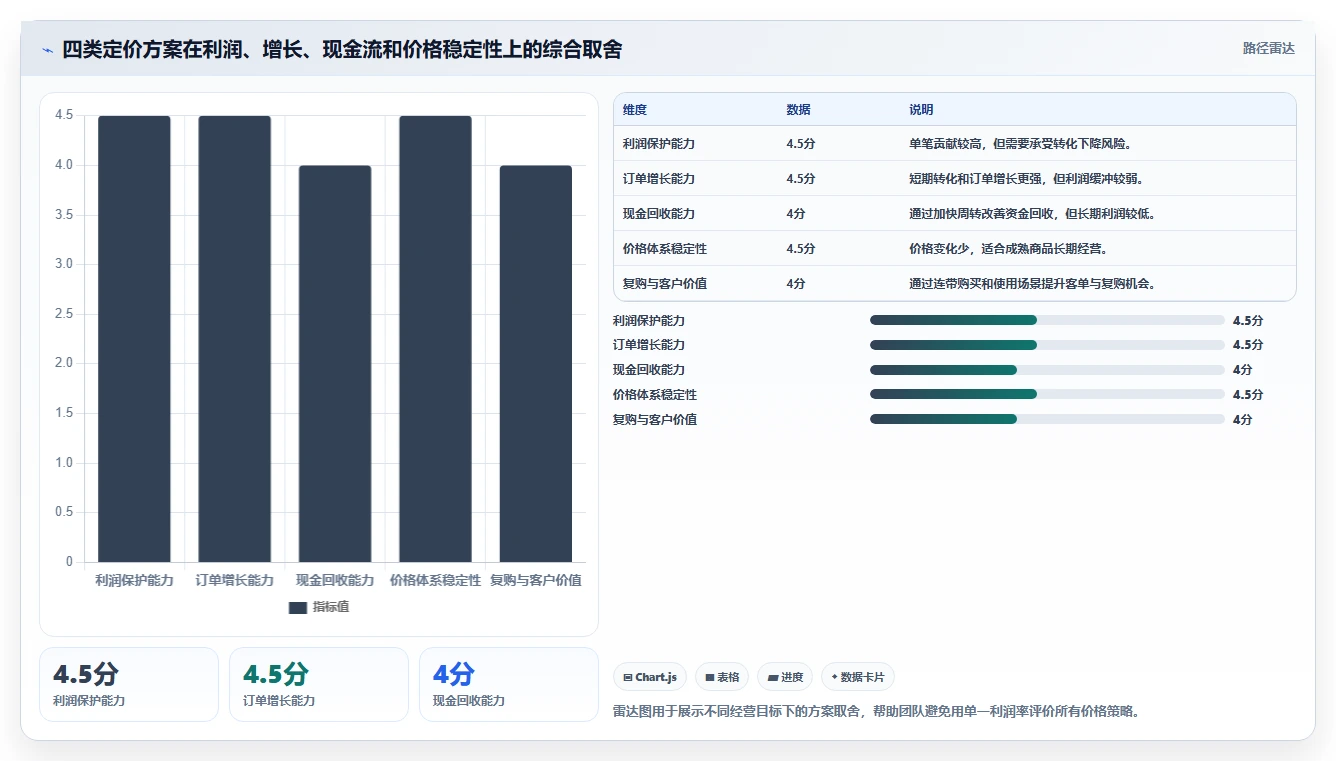Click description 通过连带购买和使用场景提升客单与复购机会。
The width and height of the screenshot is (1336, 761).
(x=1032, y=284)
